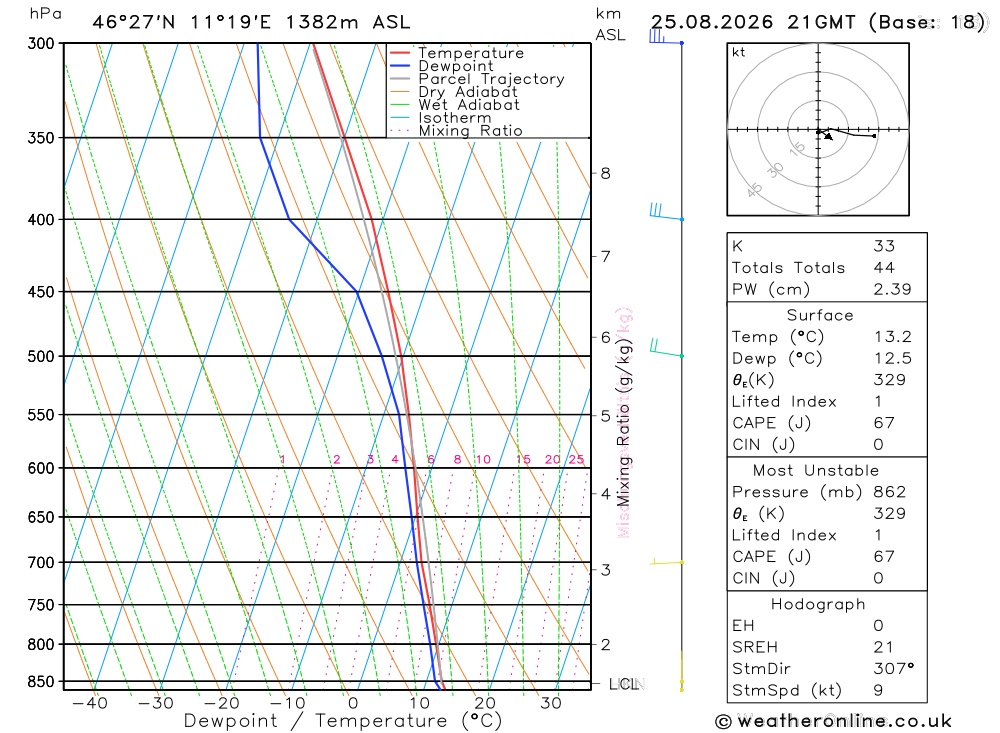The width and height of the screenshot is (1000, 733).
Task: Click the Surface Temp value 13.2
Action: pos(892,336)
